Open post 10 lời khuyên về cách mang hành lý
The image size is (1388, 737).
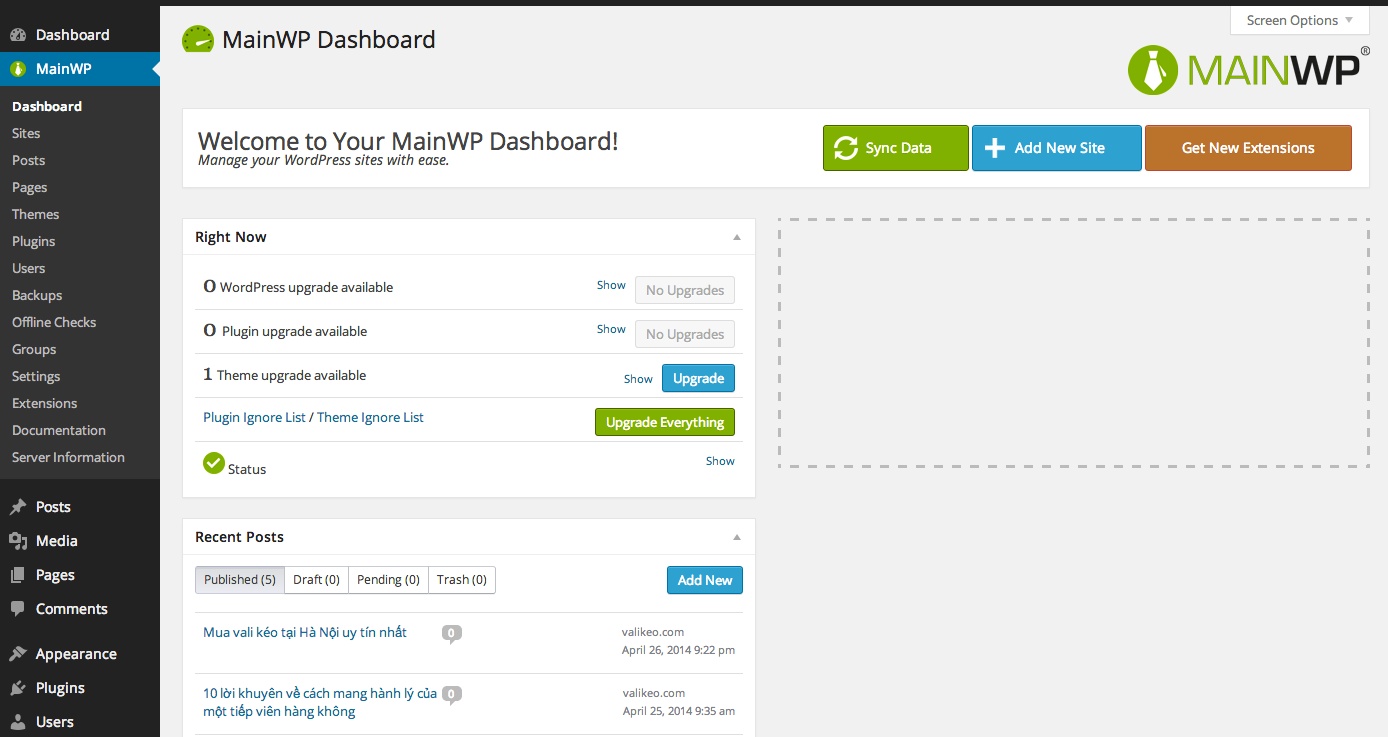[320, 703]
